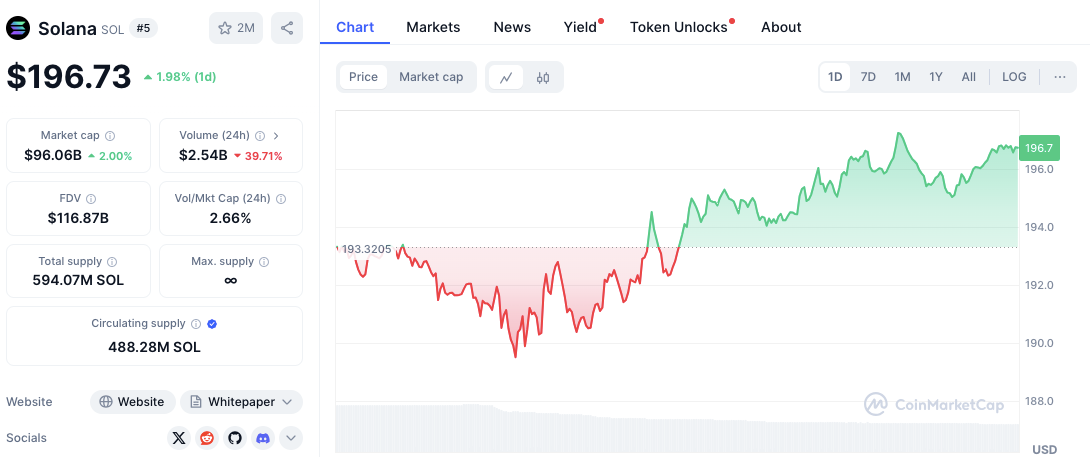The width and height of the screenshot is (1090, 457).
Task: Click the share icon next to Solana
Action: click(287, 28)
